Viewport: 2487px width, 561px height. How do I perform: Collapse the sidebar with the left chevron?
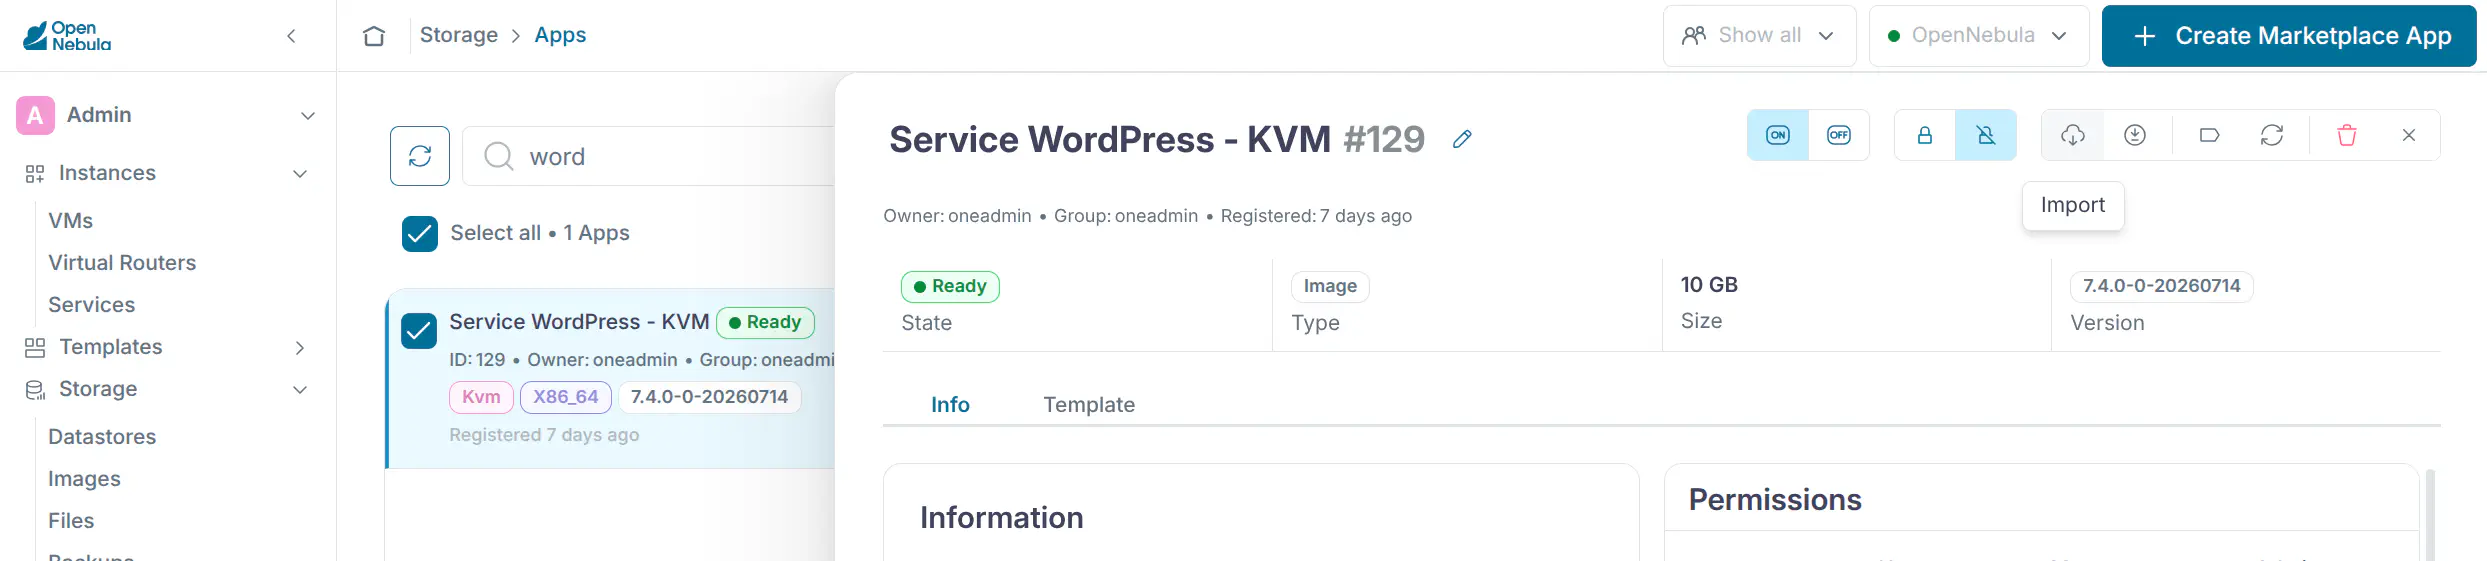pyautogui.click(x=291, y=36)
